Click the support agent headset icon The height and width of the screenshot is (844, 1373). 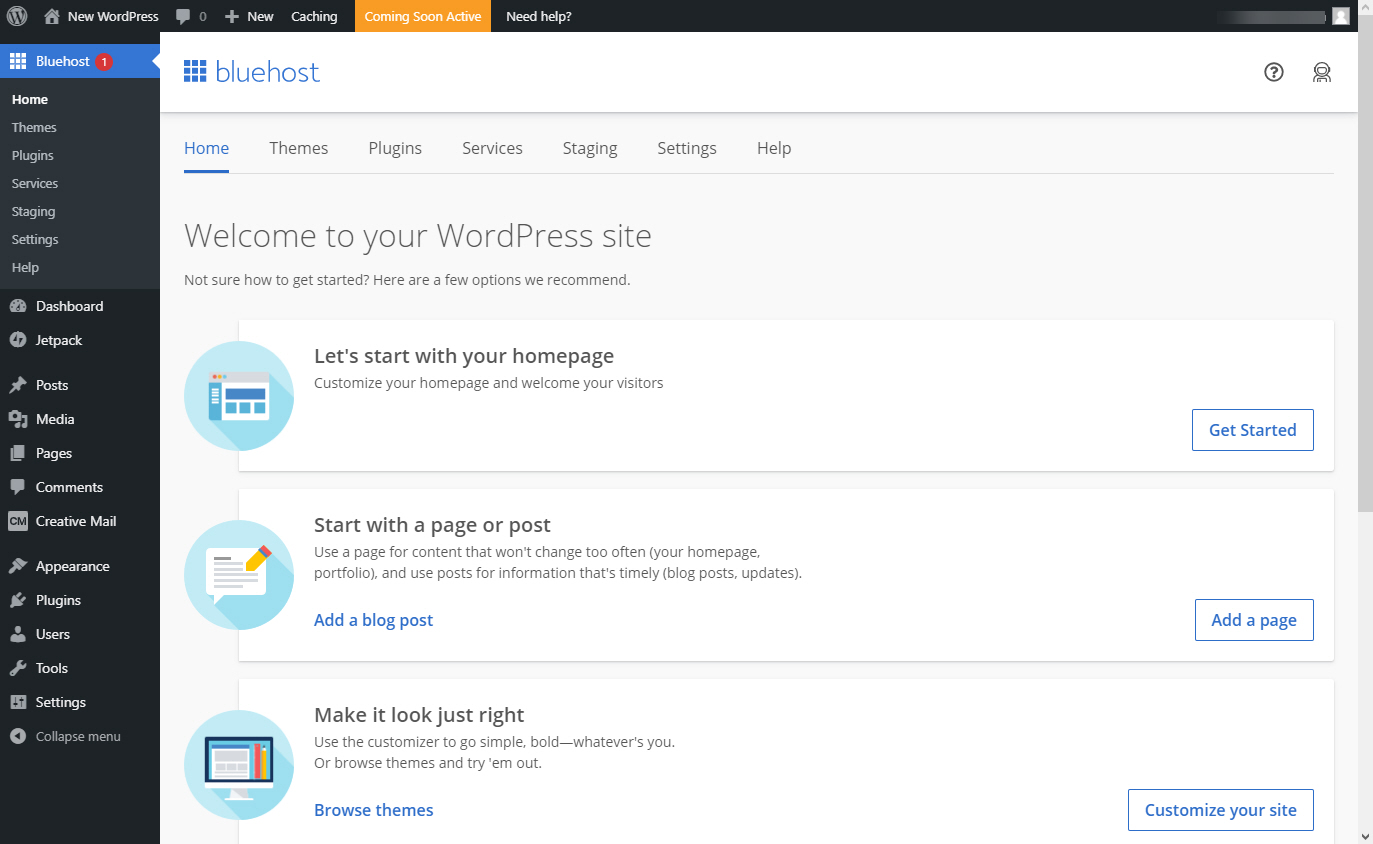(1322, 72)
